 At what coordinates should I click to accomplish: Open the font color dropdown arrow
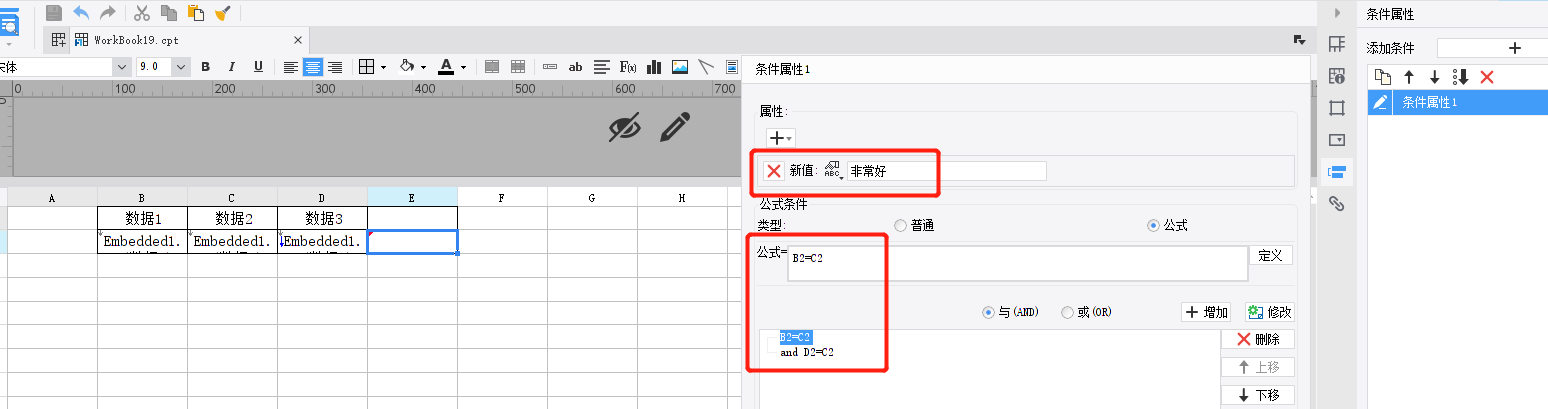click(463, 68)
